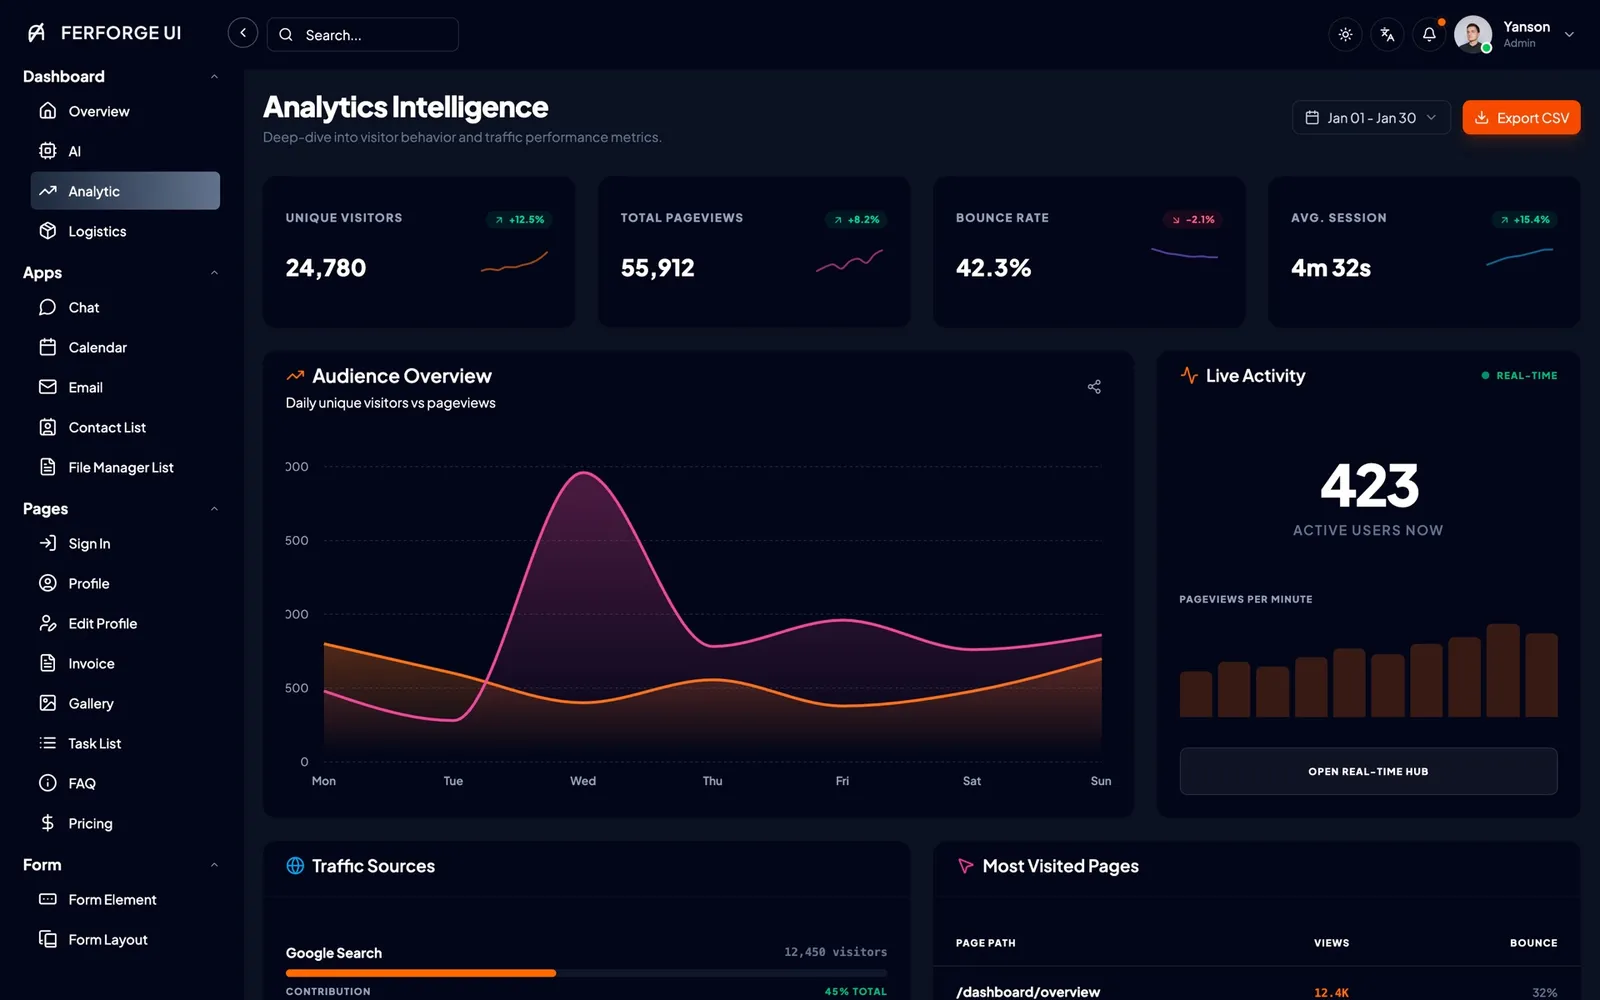Open the Email envelope icon
Viewport: 1600px width, 1000px height.
pyautogui.click(x=47, y=387)
